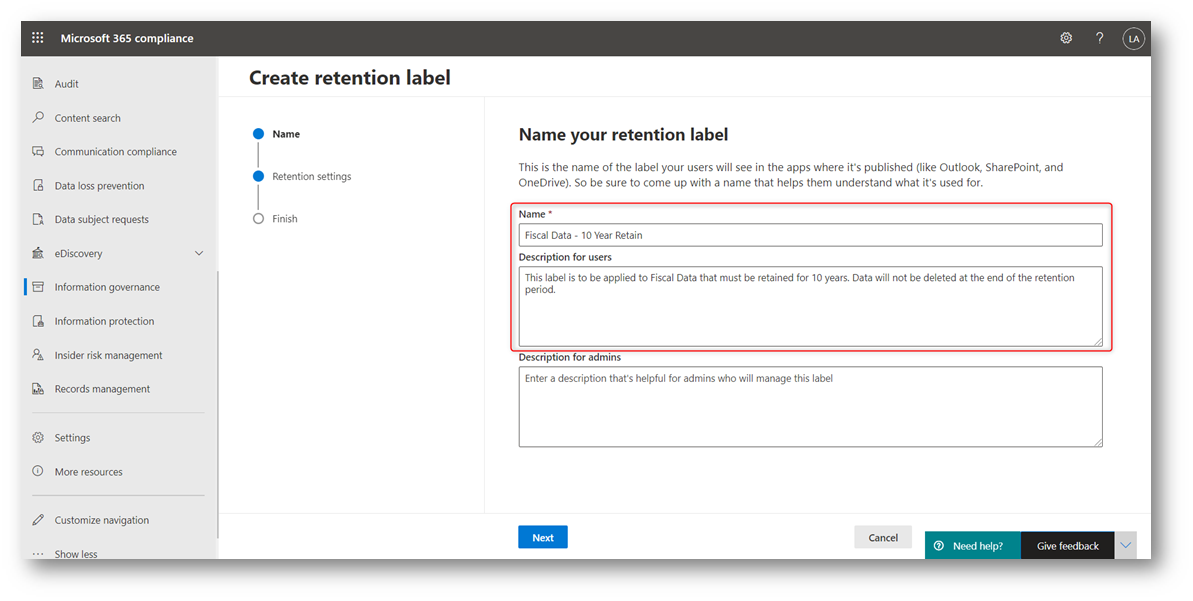Click the Cancel button

coord(883,537)
